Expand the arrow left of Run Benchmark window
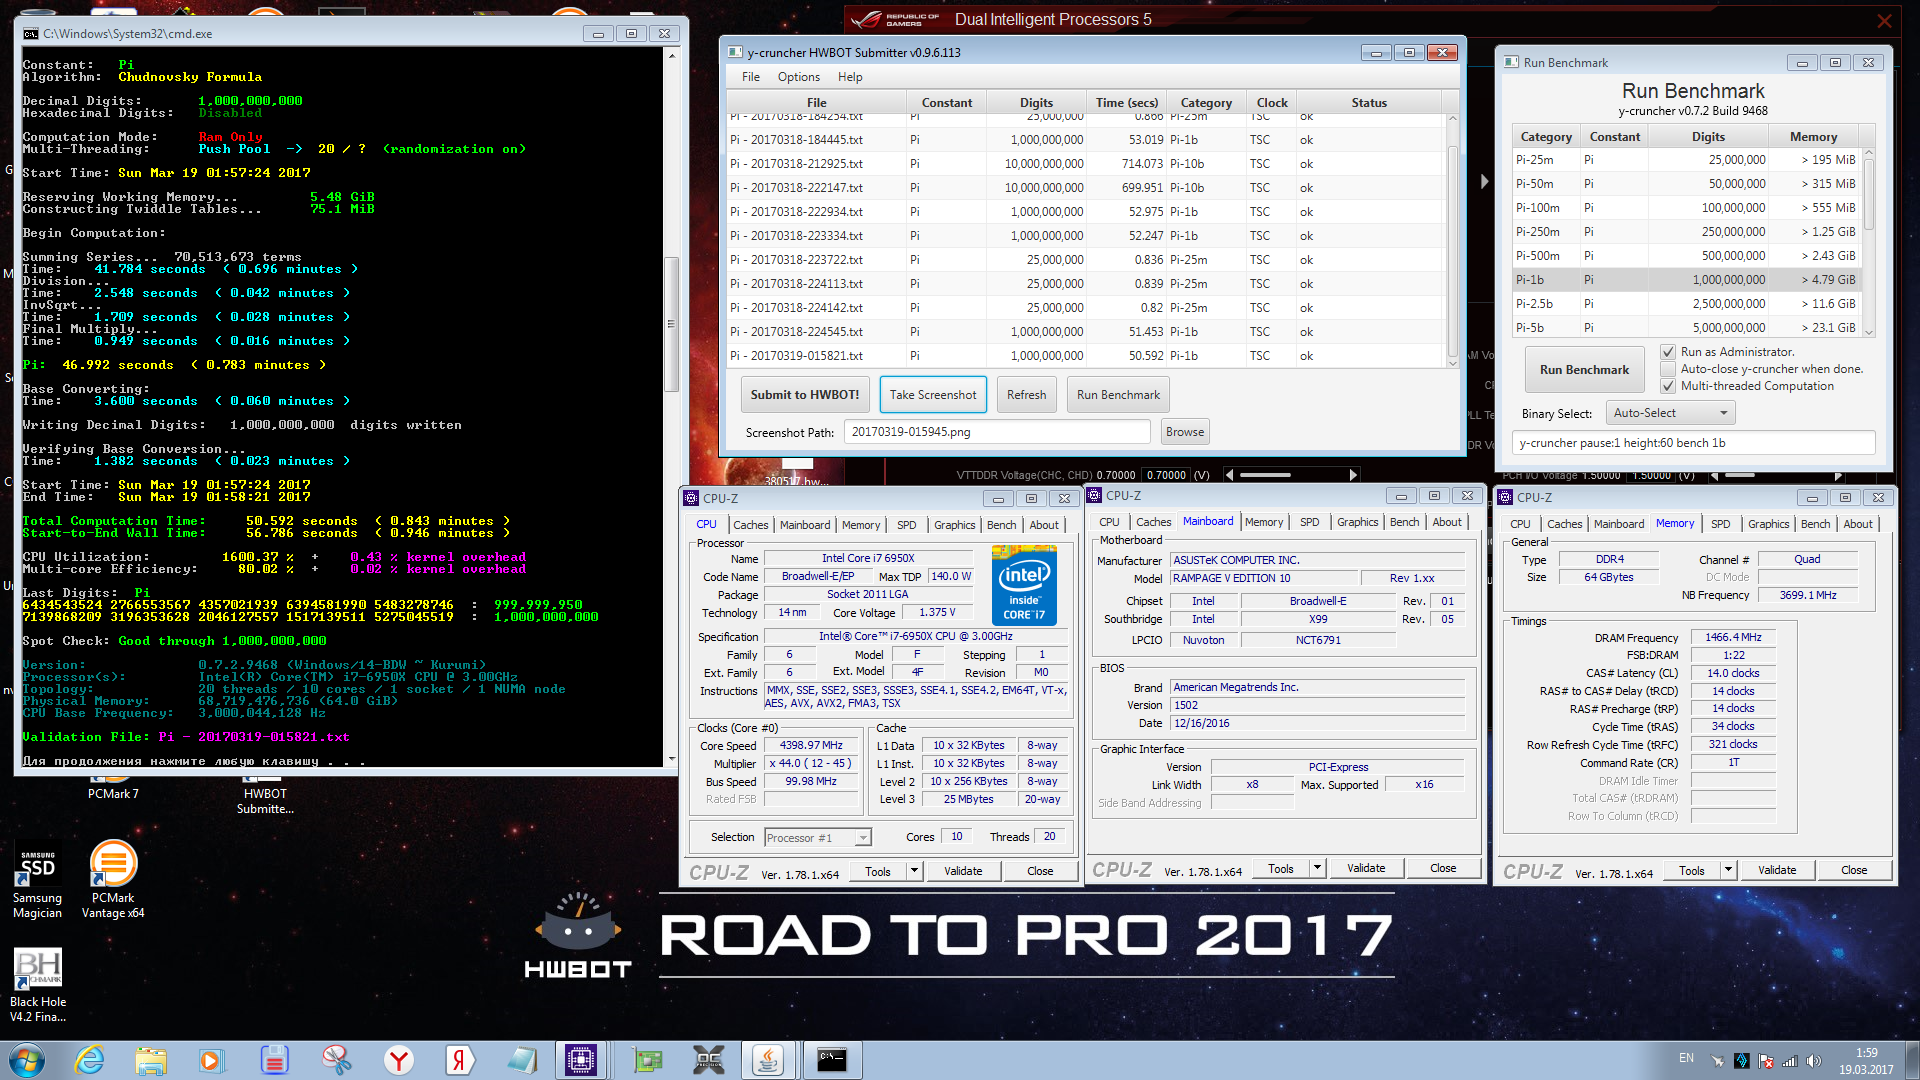Viewport: 1920px width, 1080px height. (x=1484, y=181)
